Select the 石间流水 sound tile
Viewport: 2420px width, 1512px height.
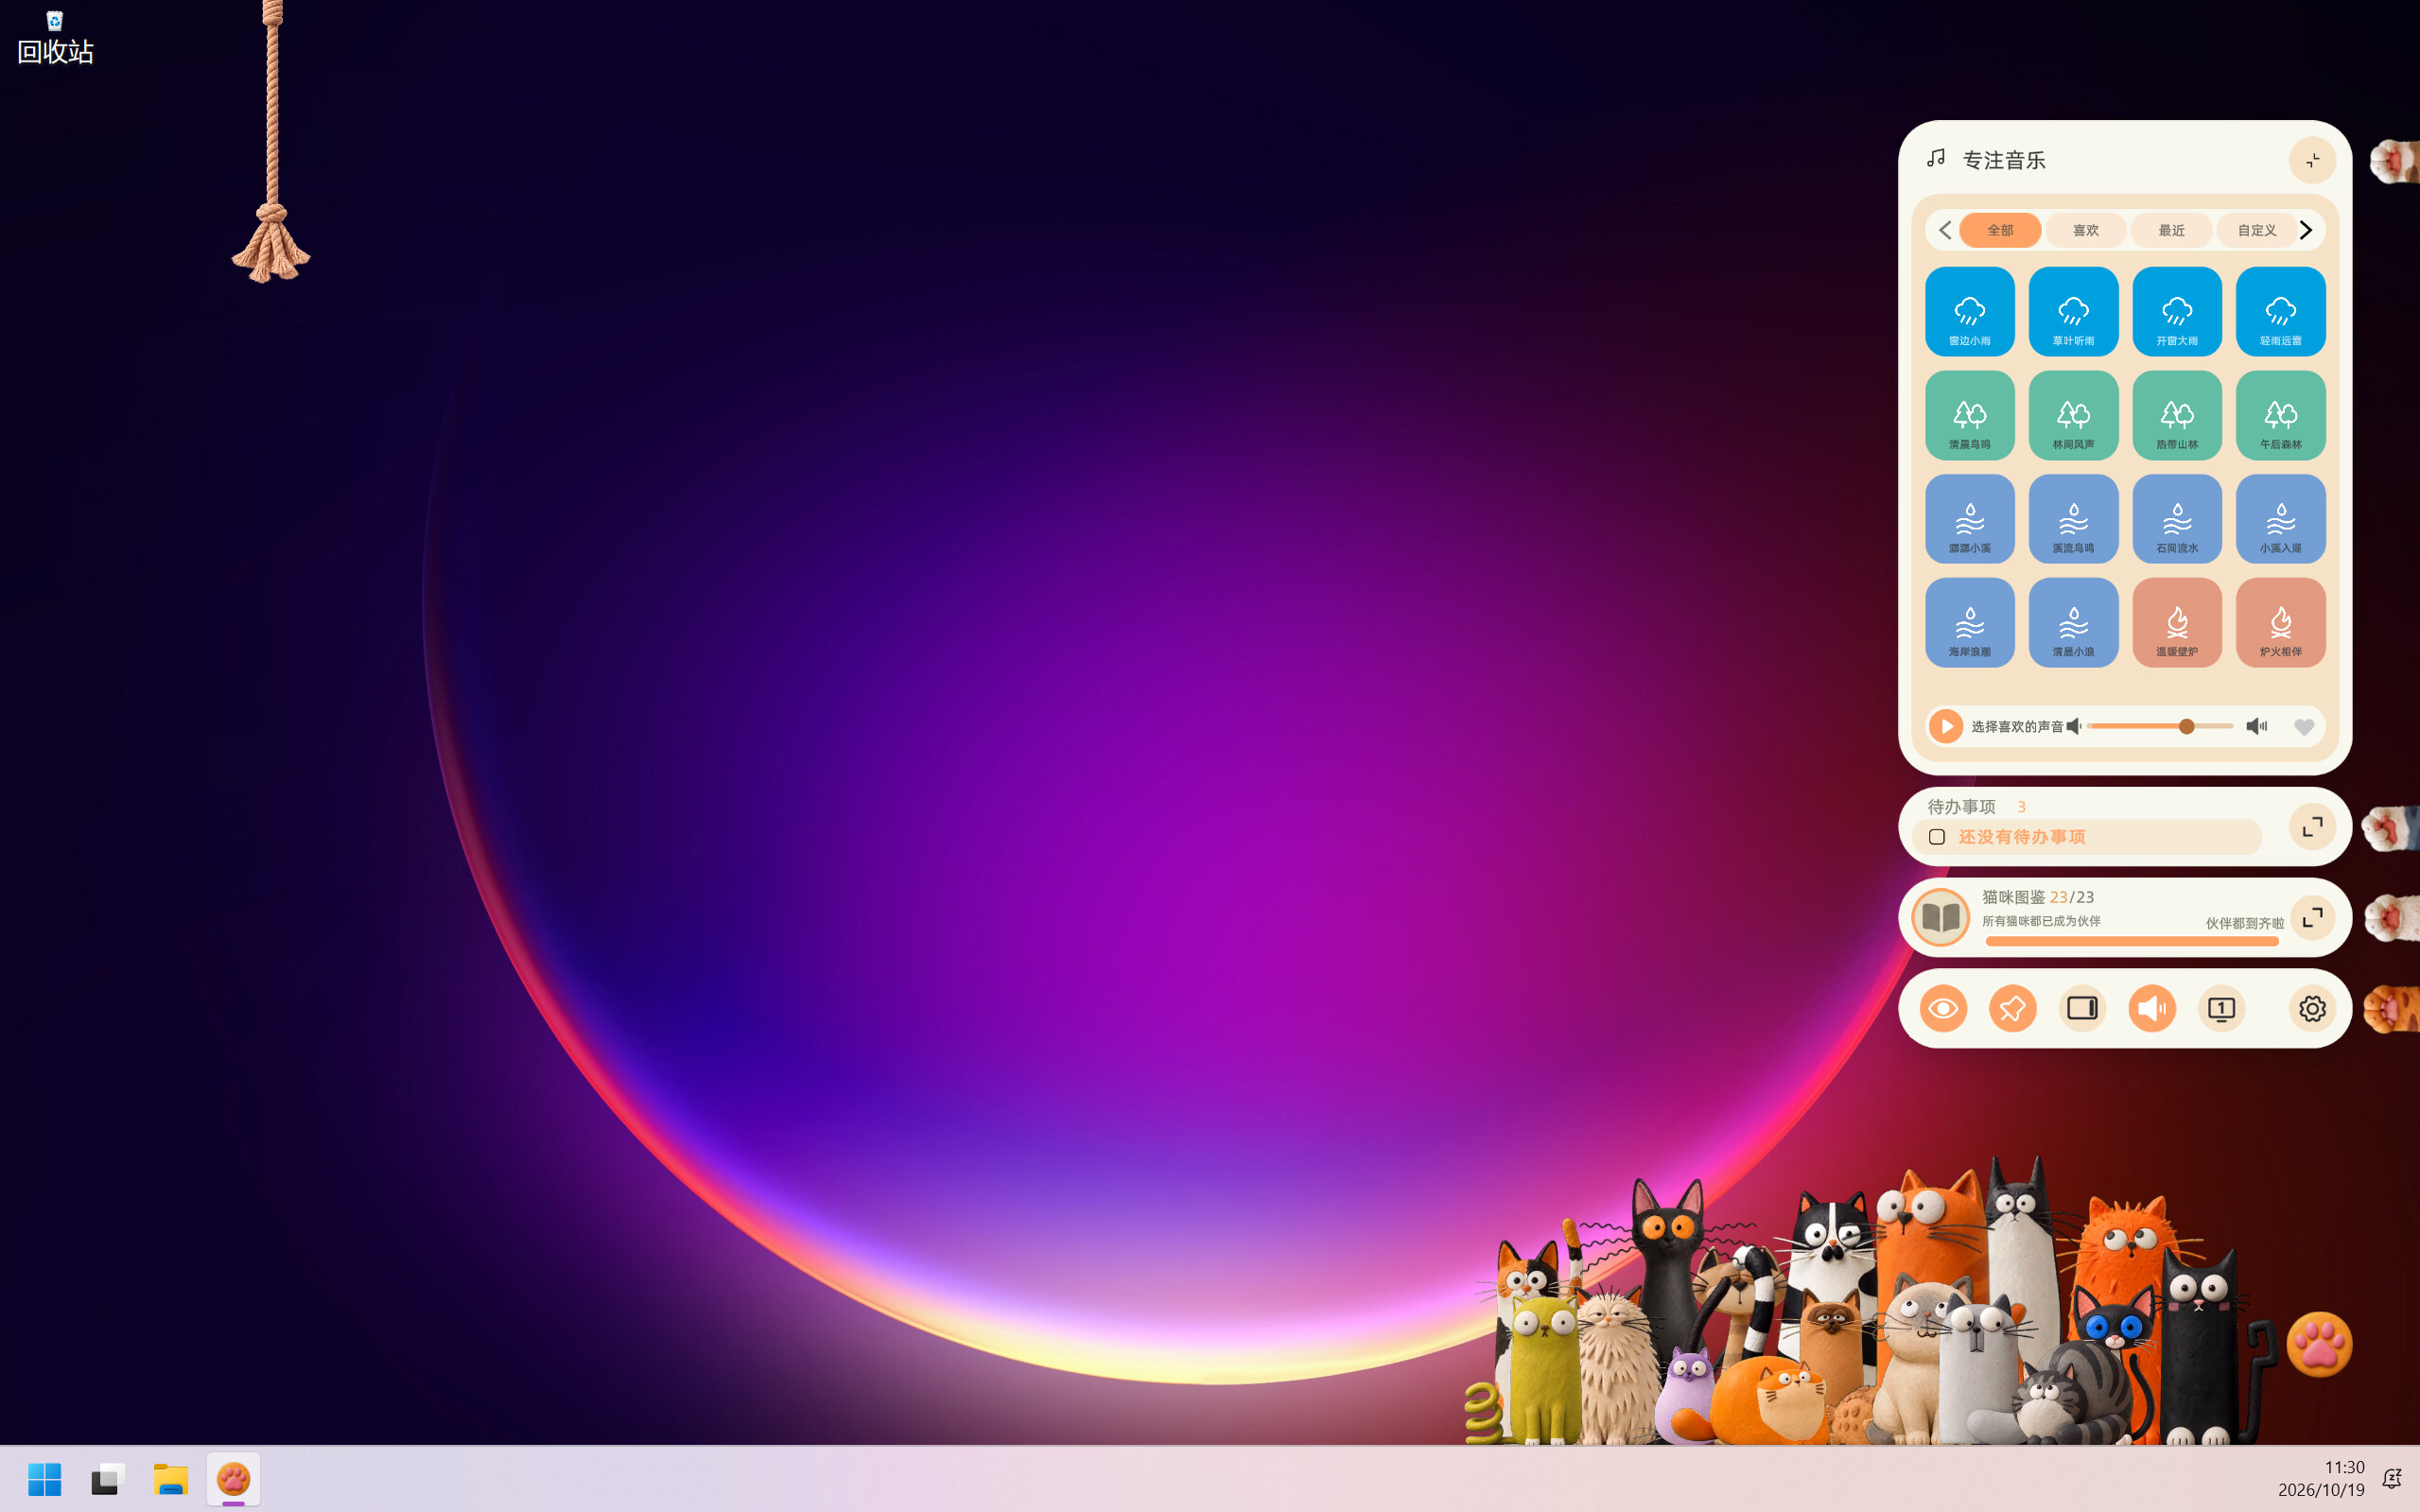[x=2177, y=518]
